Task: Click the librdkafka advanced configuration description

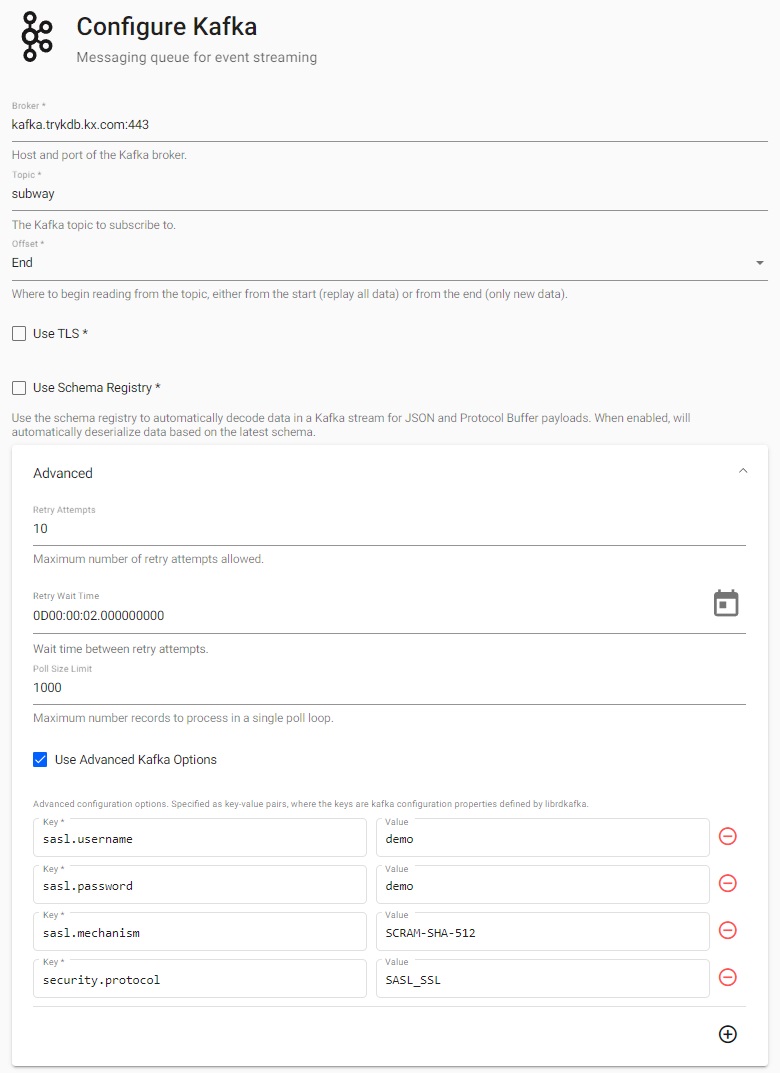Action: click(311, 804)
